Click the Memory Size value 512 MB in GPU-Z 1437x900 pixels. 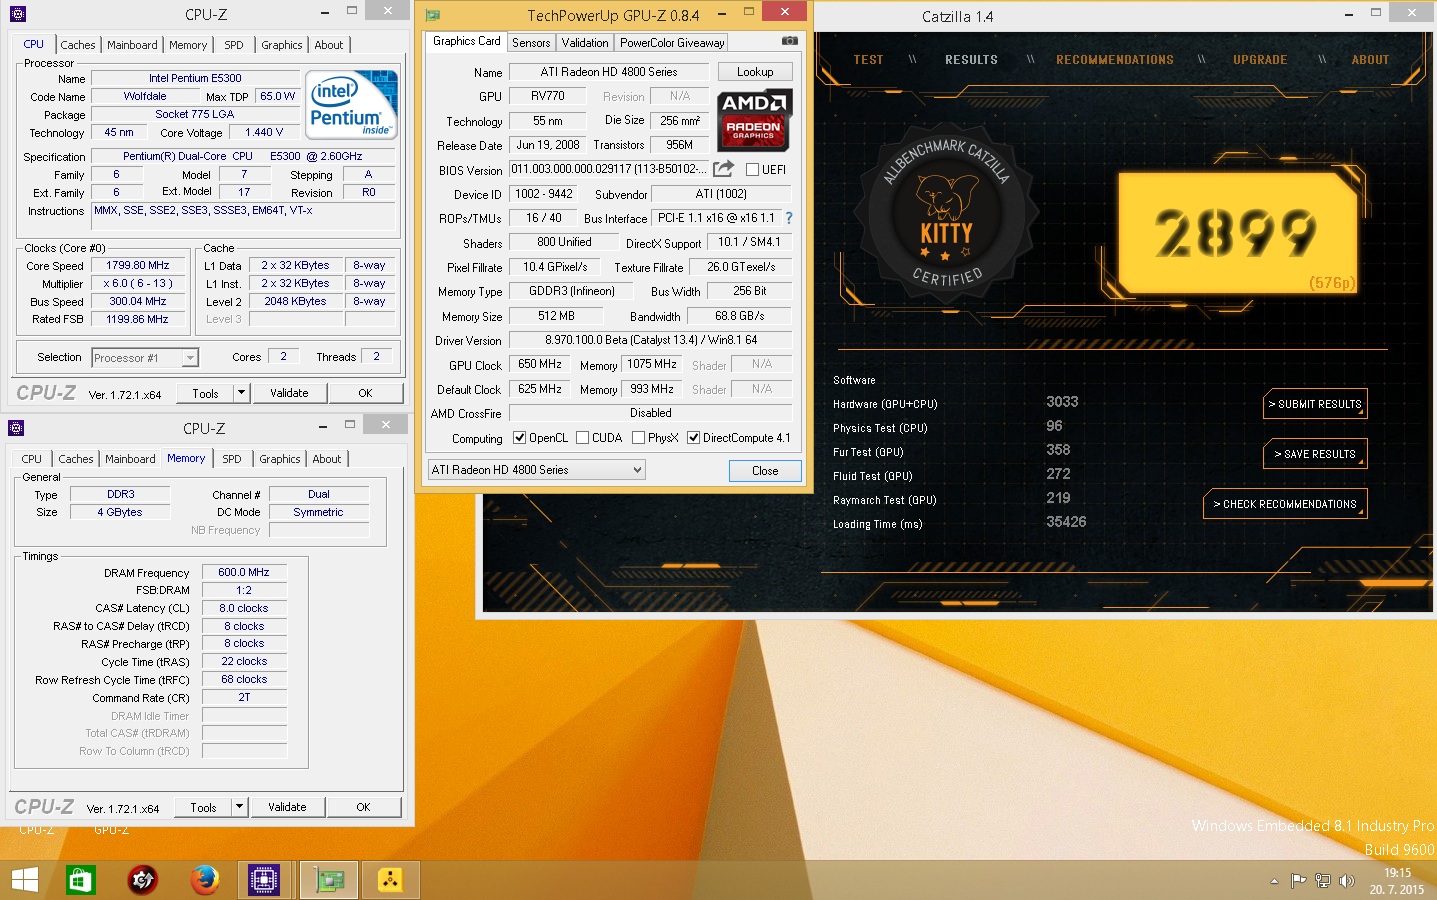556,316
